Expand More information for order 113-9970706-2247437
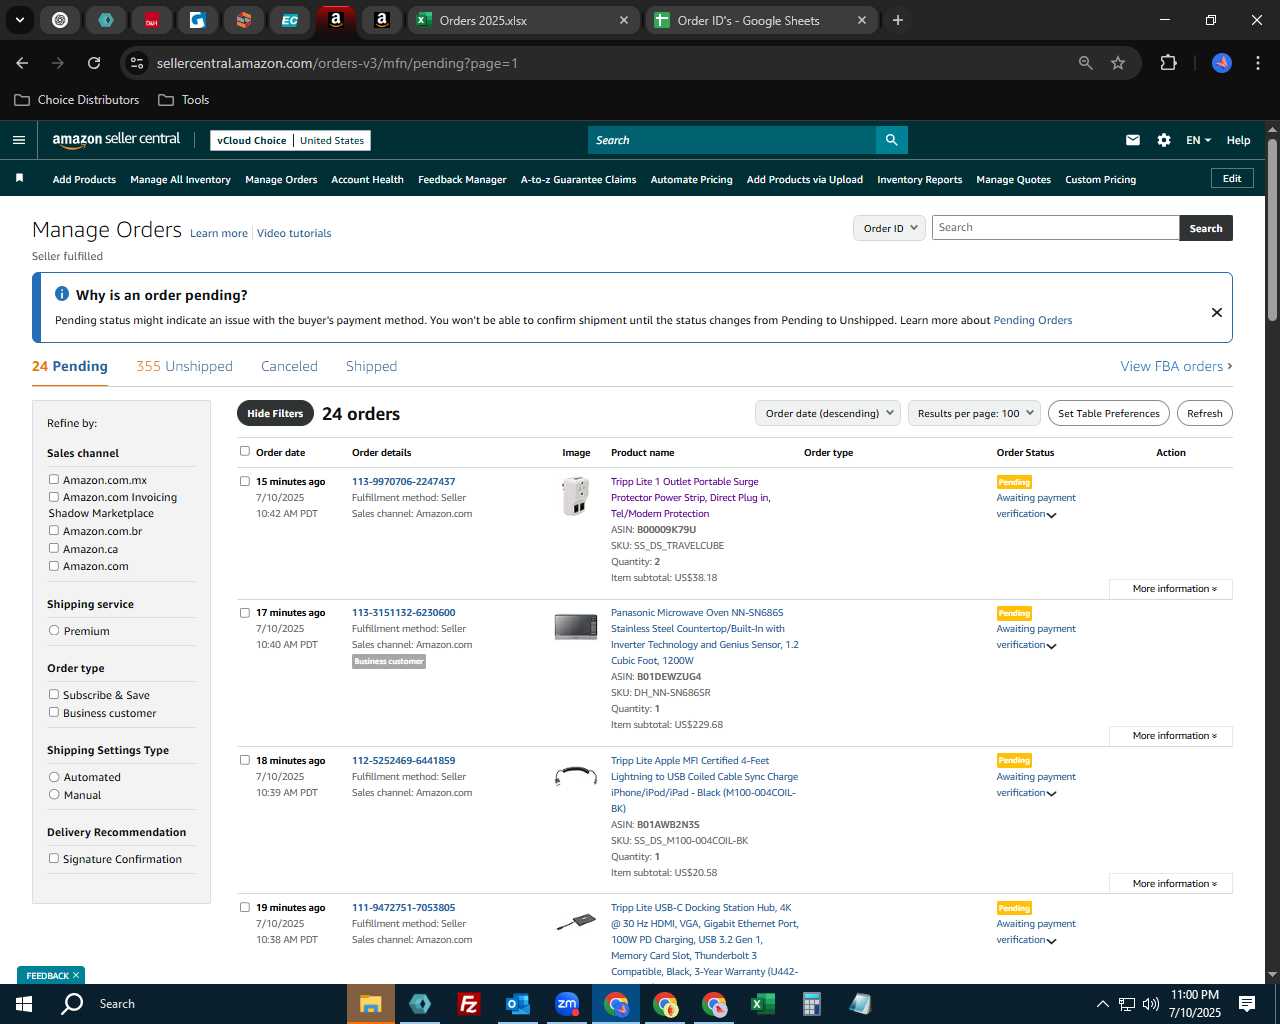Image resolution: width=1280 pixels, height=1024 pixels. [x=1171, y=589]
